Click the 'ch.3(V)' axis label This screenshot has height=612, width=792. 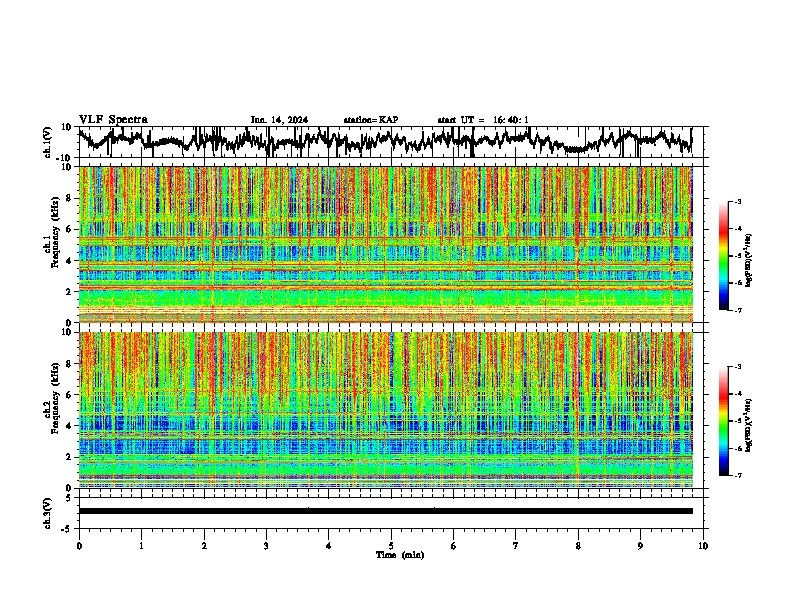click(x=48, y=513)
